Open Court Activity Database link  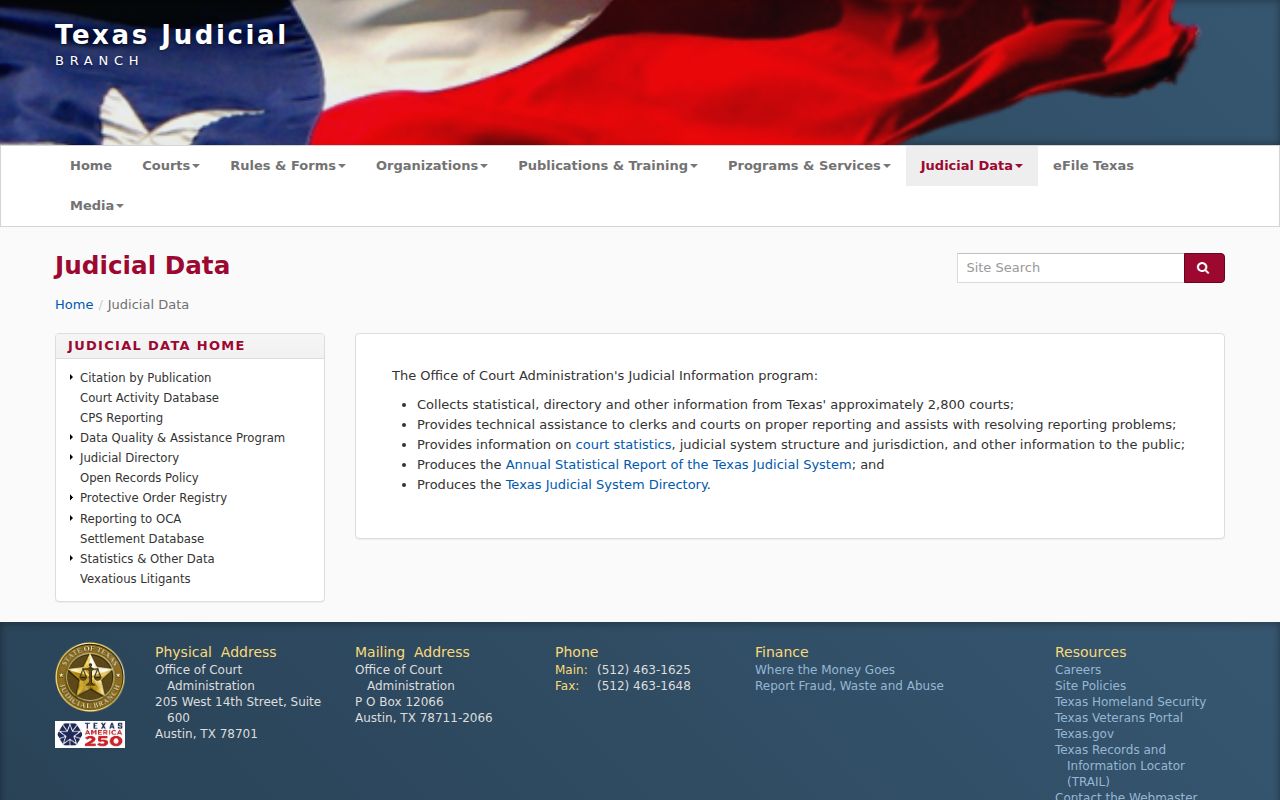(x=149, y=397)
